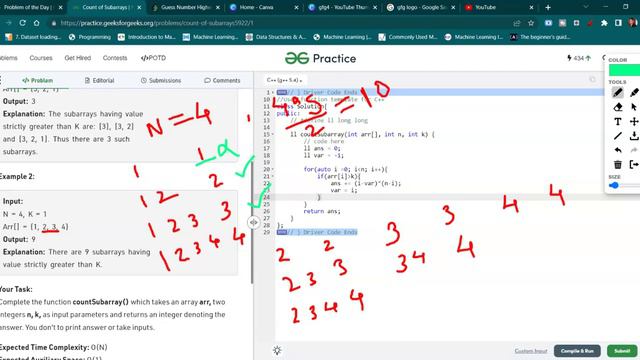The image size is (640, 360).
Task: Select the pencil drawing tool
Action: click(x=618, y=93)
